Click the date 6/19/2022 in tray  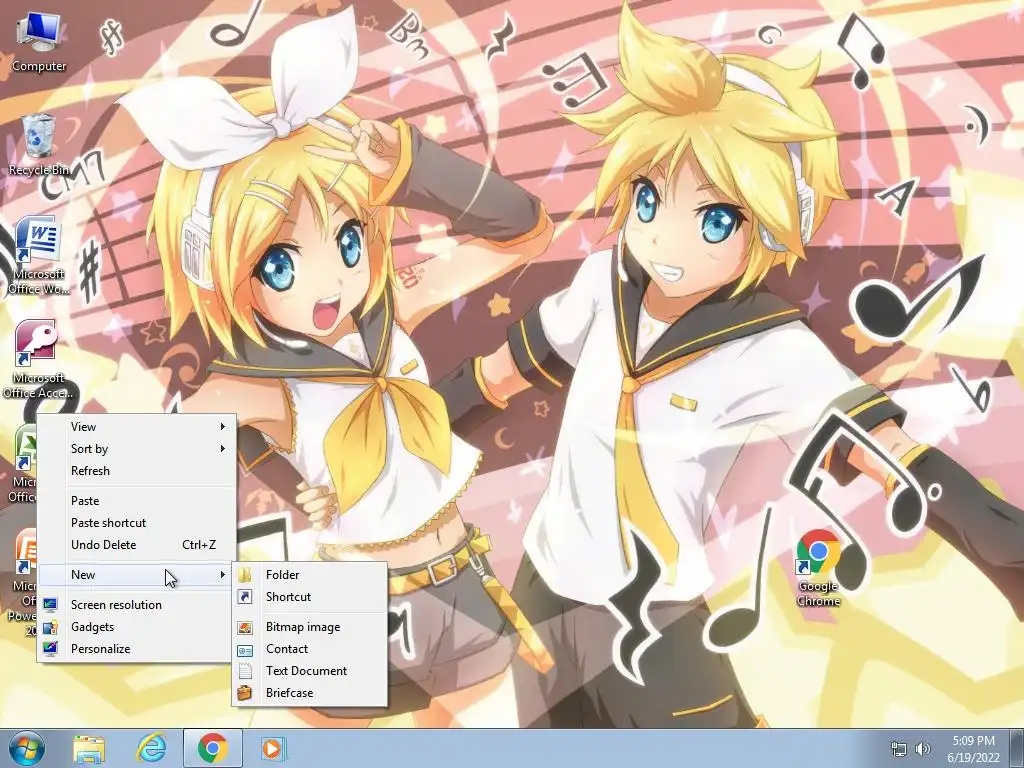[x=973, y=758]
